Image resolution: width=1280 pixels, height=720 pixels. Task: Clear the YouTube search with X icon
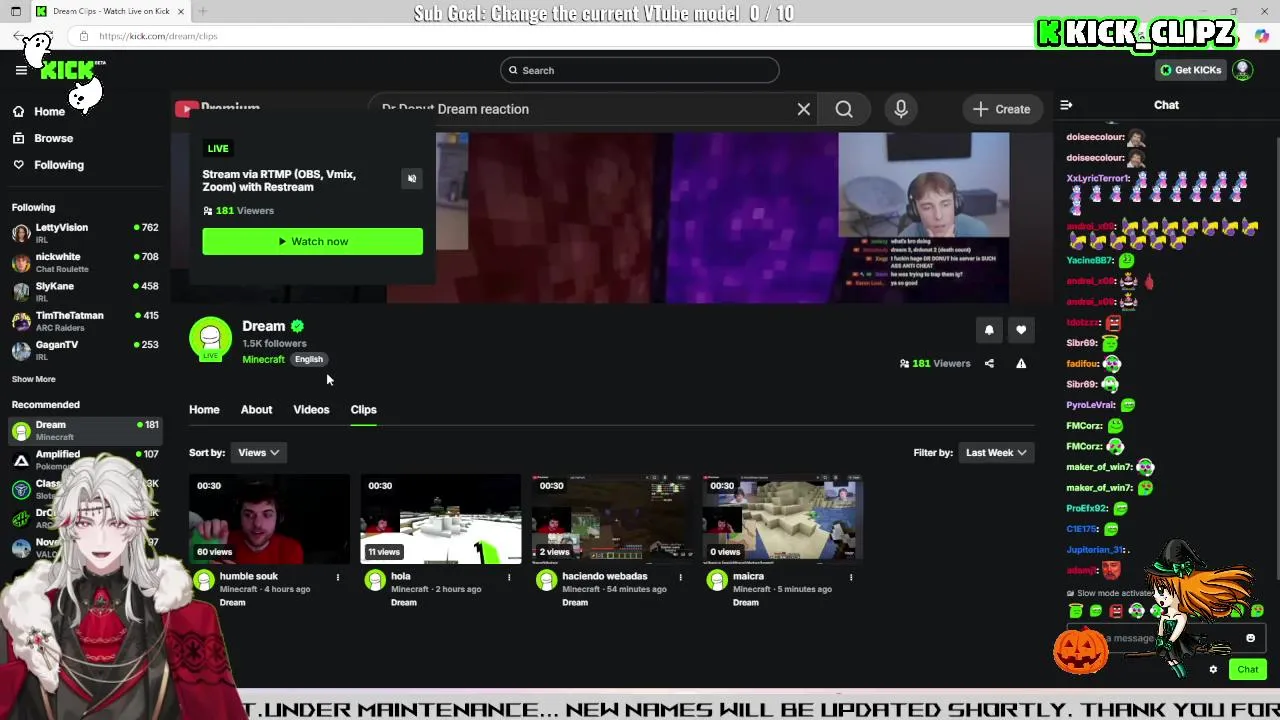(x=804, y=109)
